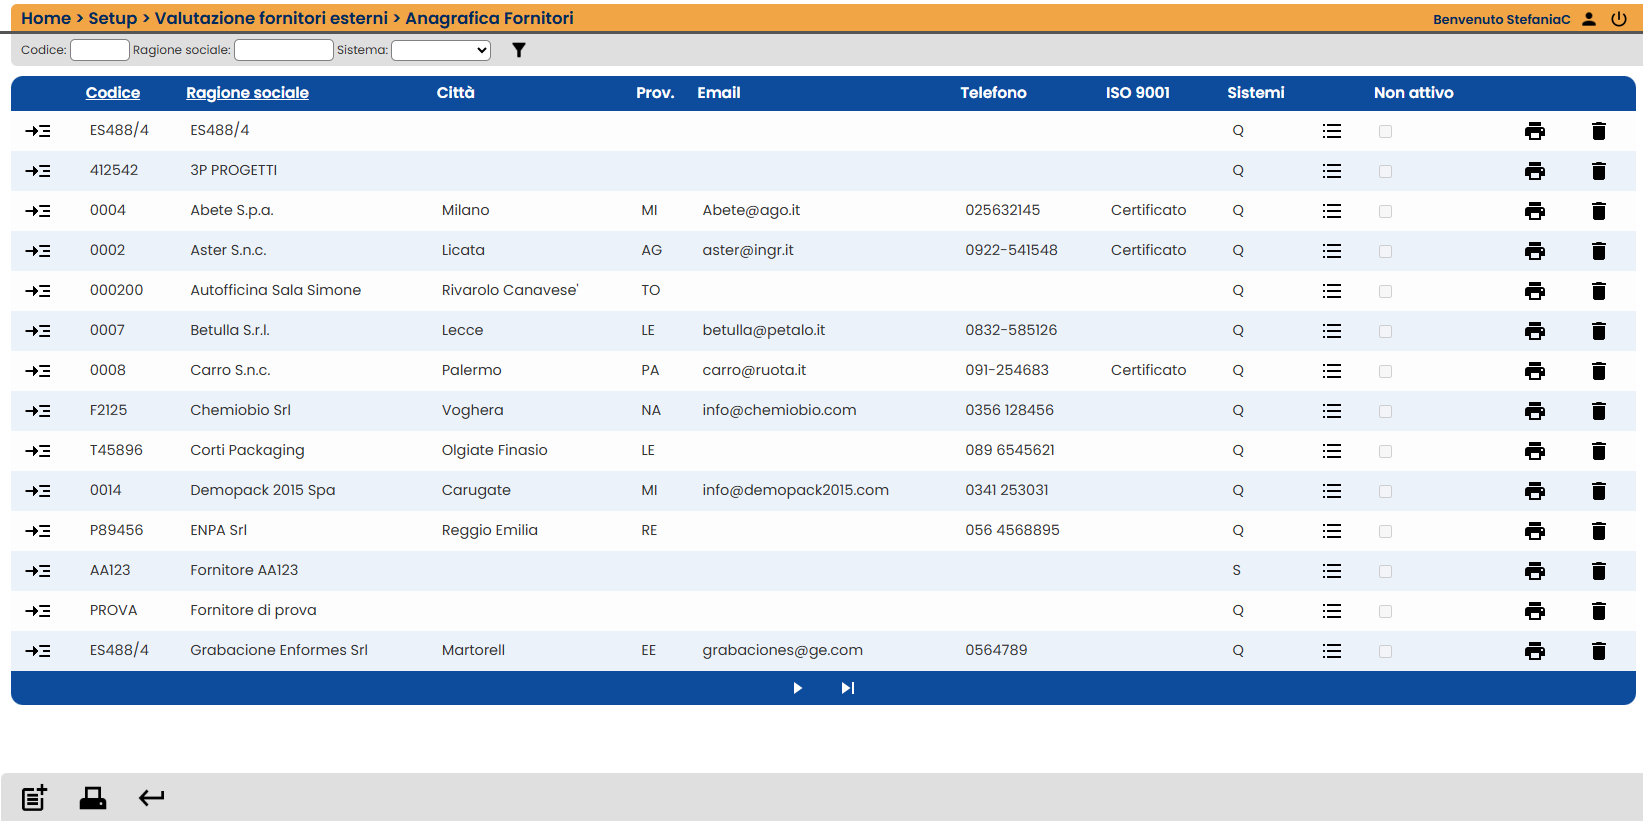Print the Fornitore AA123 record

[1535, 571]
